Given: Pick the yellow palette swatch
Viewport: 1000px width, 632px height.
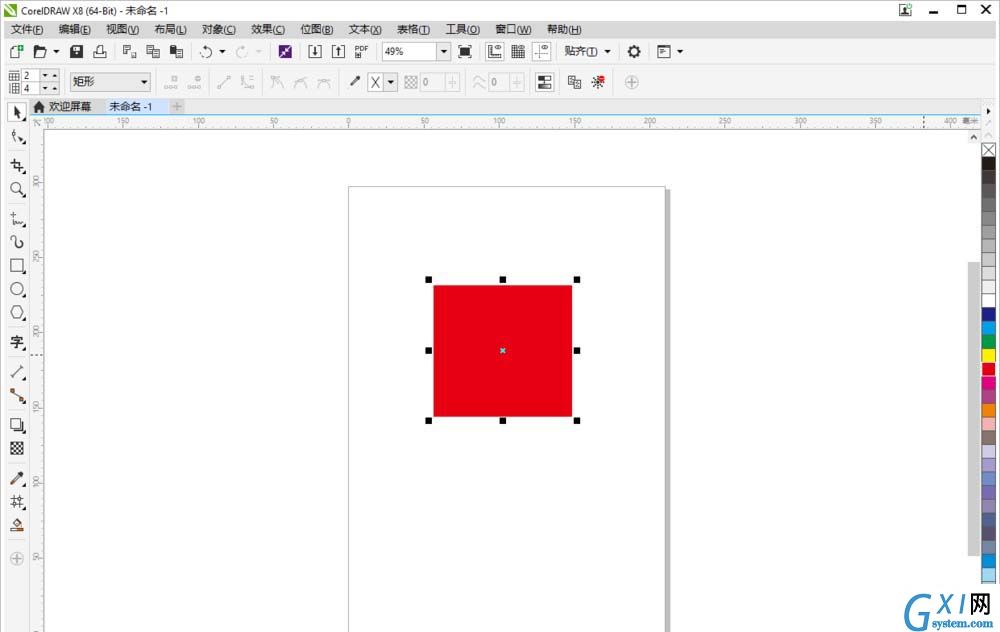Looking at the screenshot, I should (x=989, y=355).
